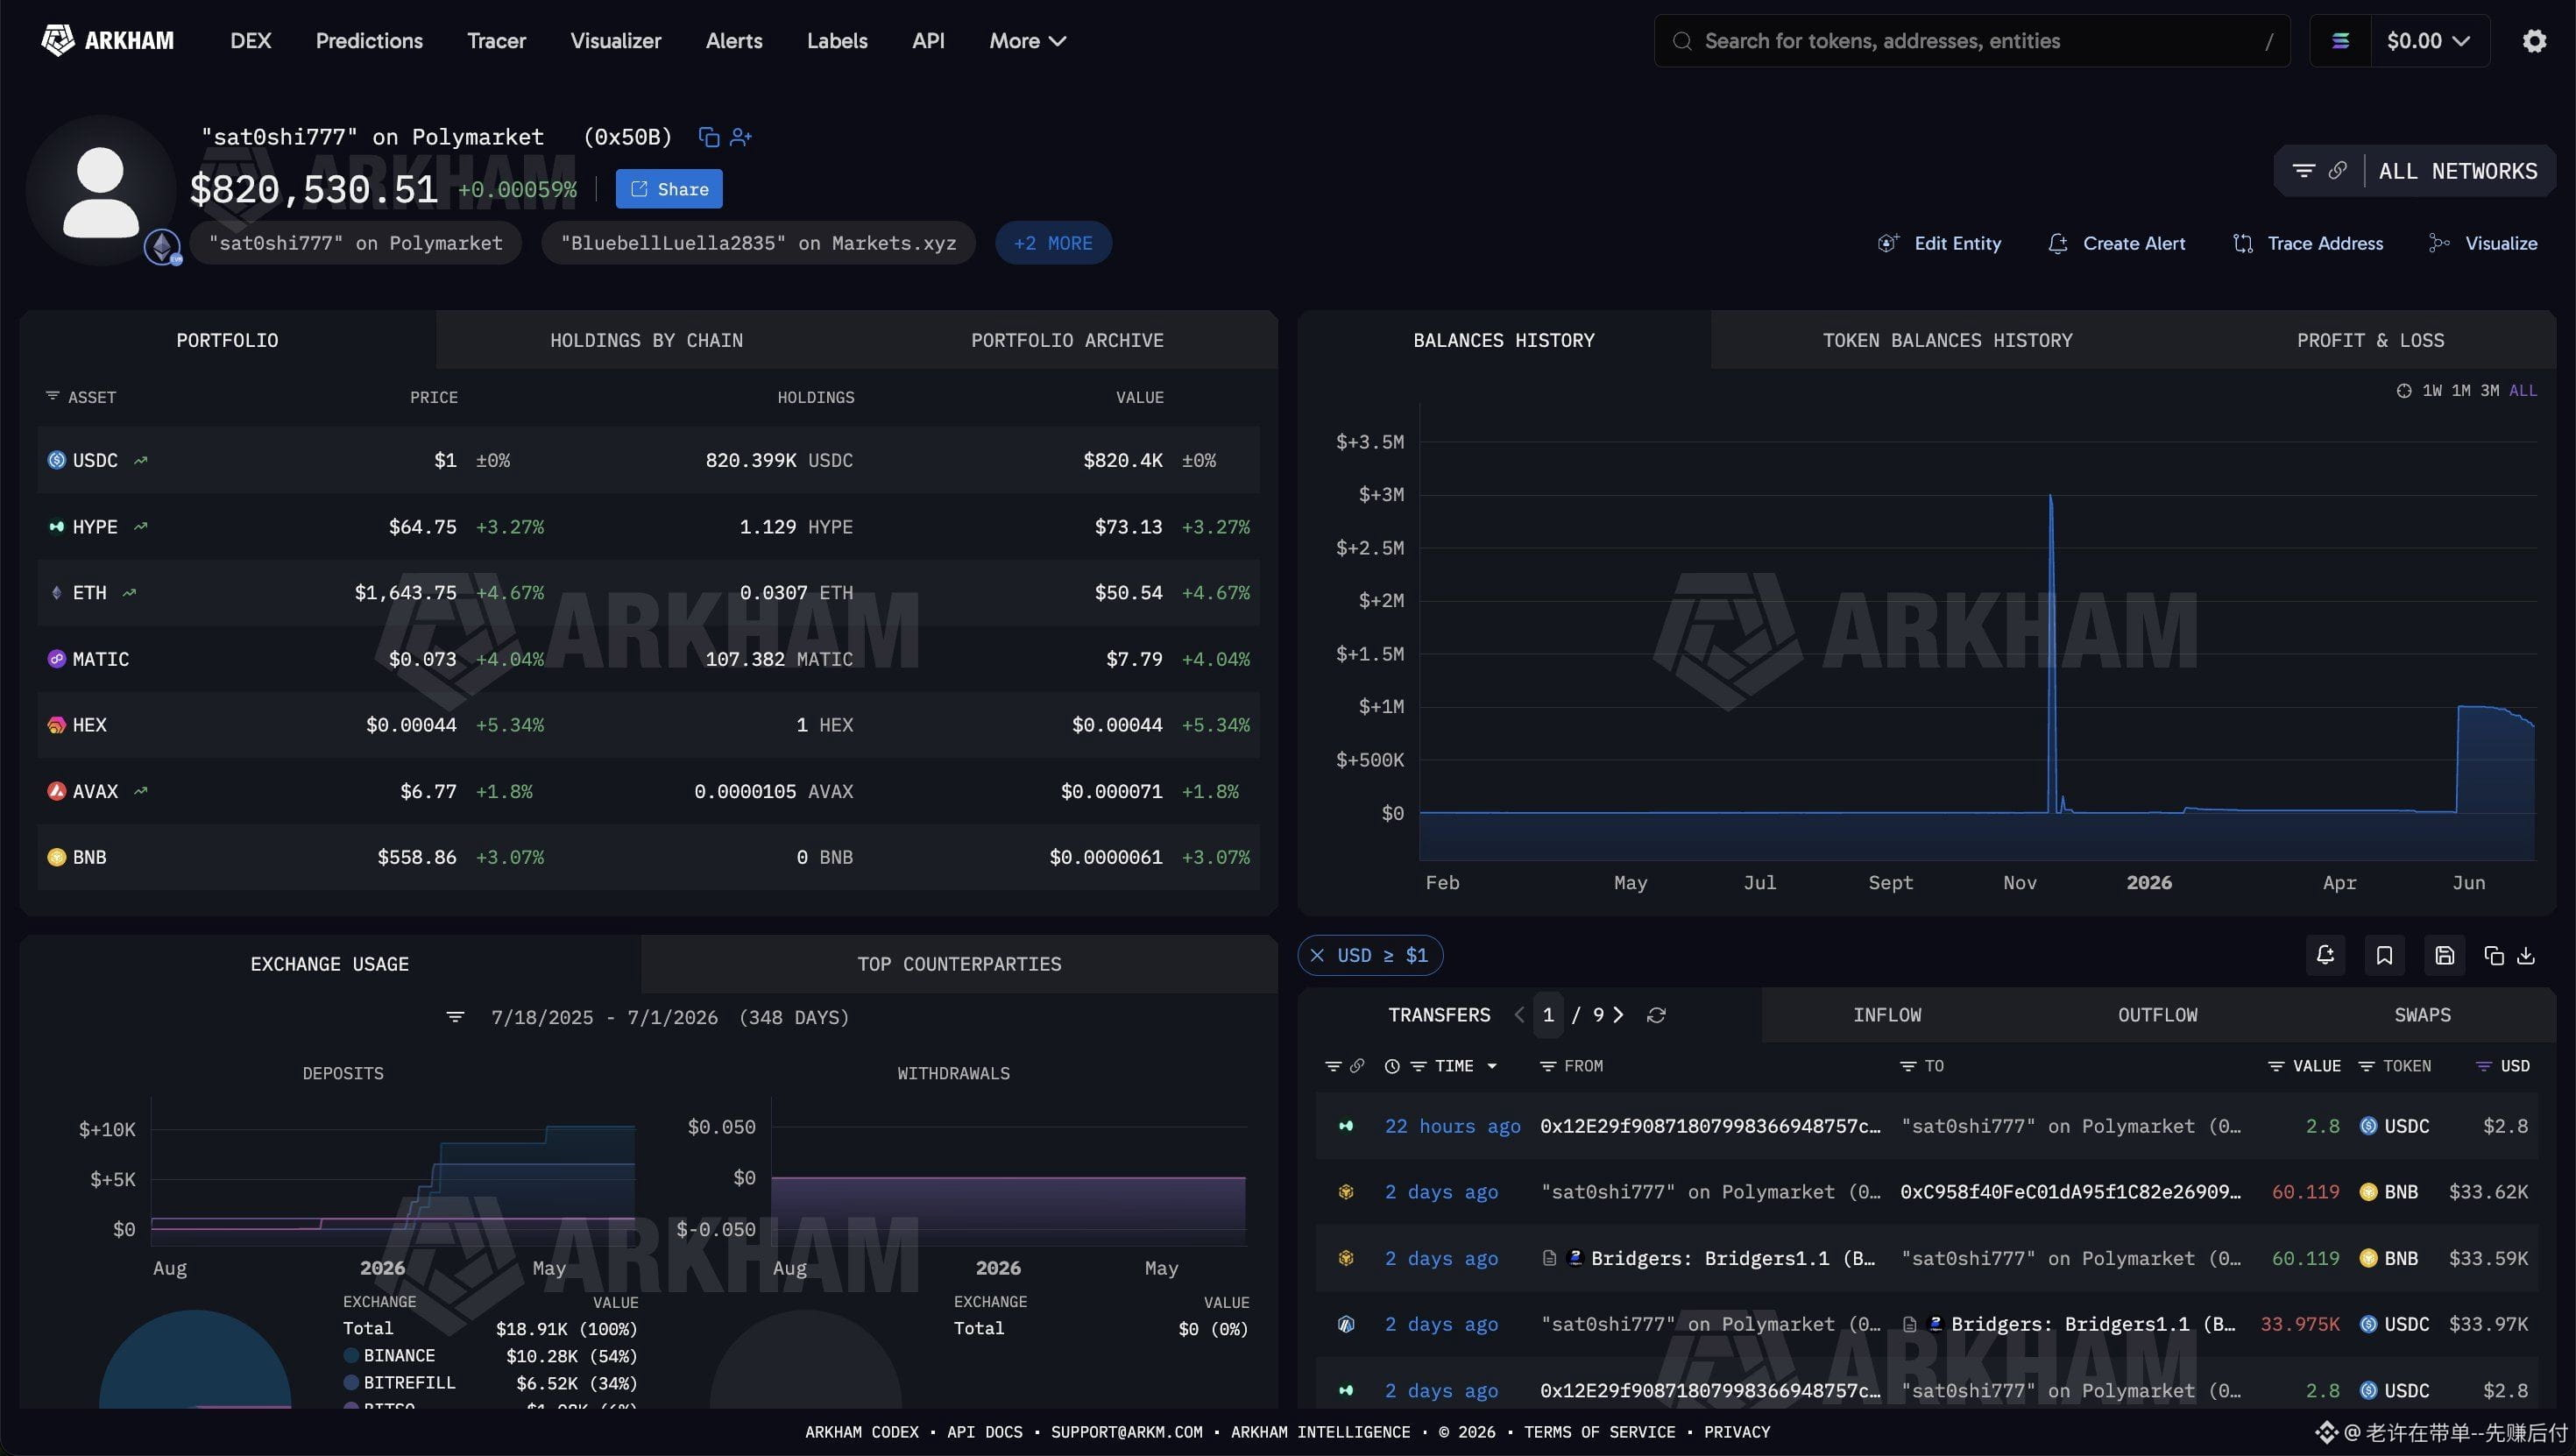Expand the +2 MORE labels chip

[x=1053, y=243]
